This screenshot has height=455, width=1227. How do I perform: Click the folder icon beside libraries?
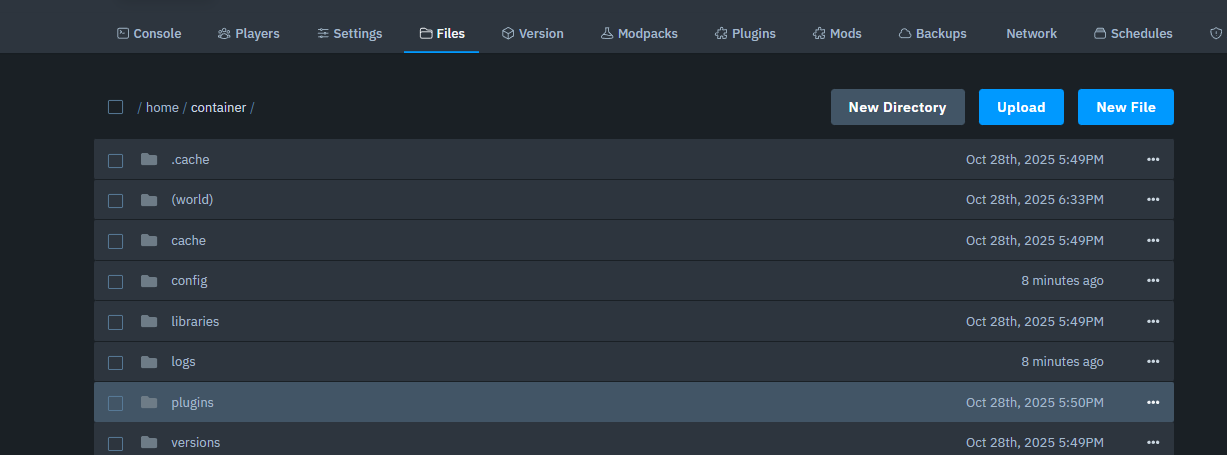[150, 321]
